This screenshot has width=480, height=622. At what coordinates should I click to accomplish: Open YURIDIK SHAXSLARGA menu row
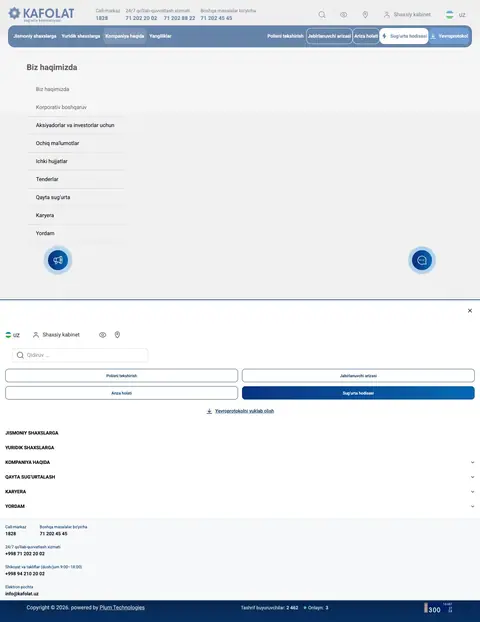click(30, 447)
